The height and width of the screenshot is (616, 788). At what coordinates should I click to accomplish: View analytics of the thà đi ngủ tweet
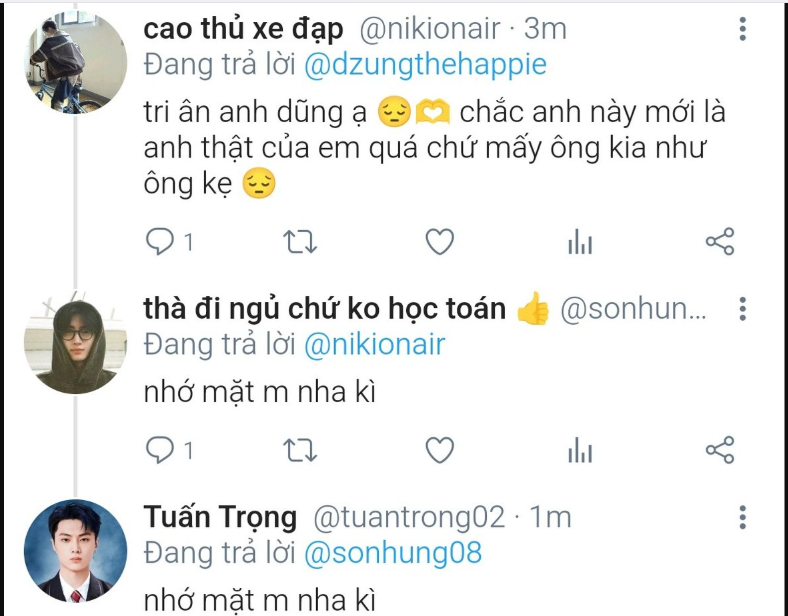(x=580, y=451)
